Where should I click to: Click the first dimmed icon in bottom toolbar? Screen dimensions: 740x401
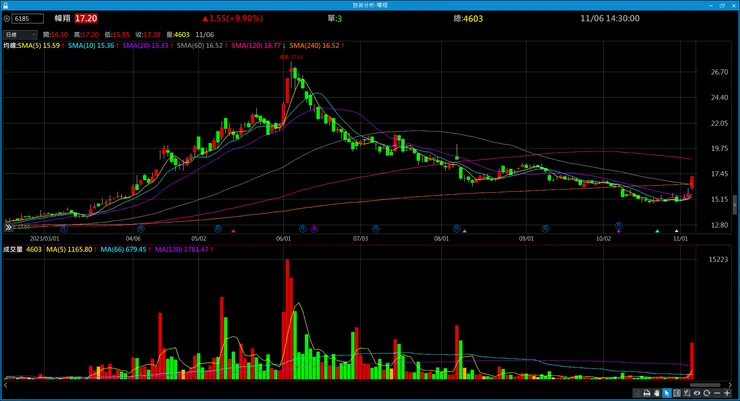637,393
